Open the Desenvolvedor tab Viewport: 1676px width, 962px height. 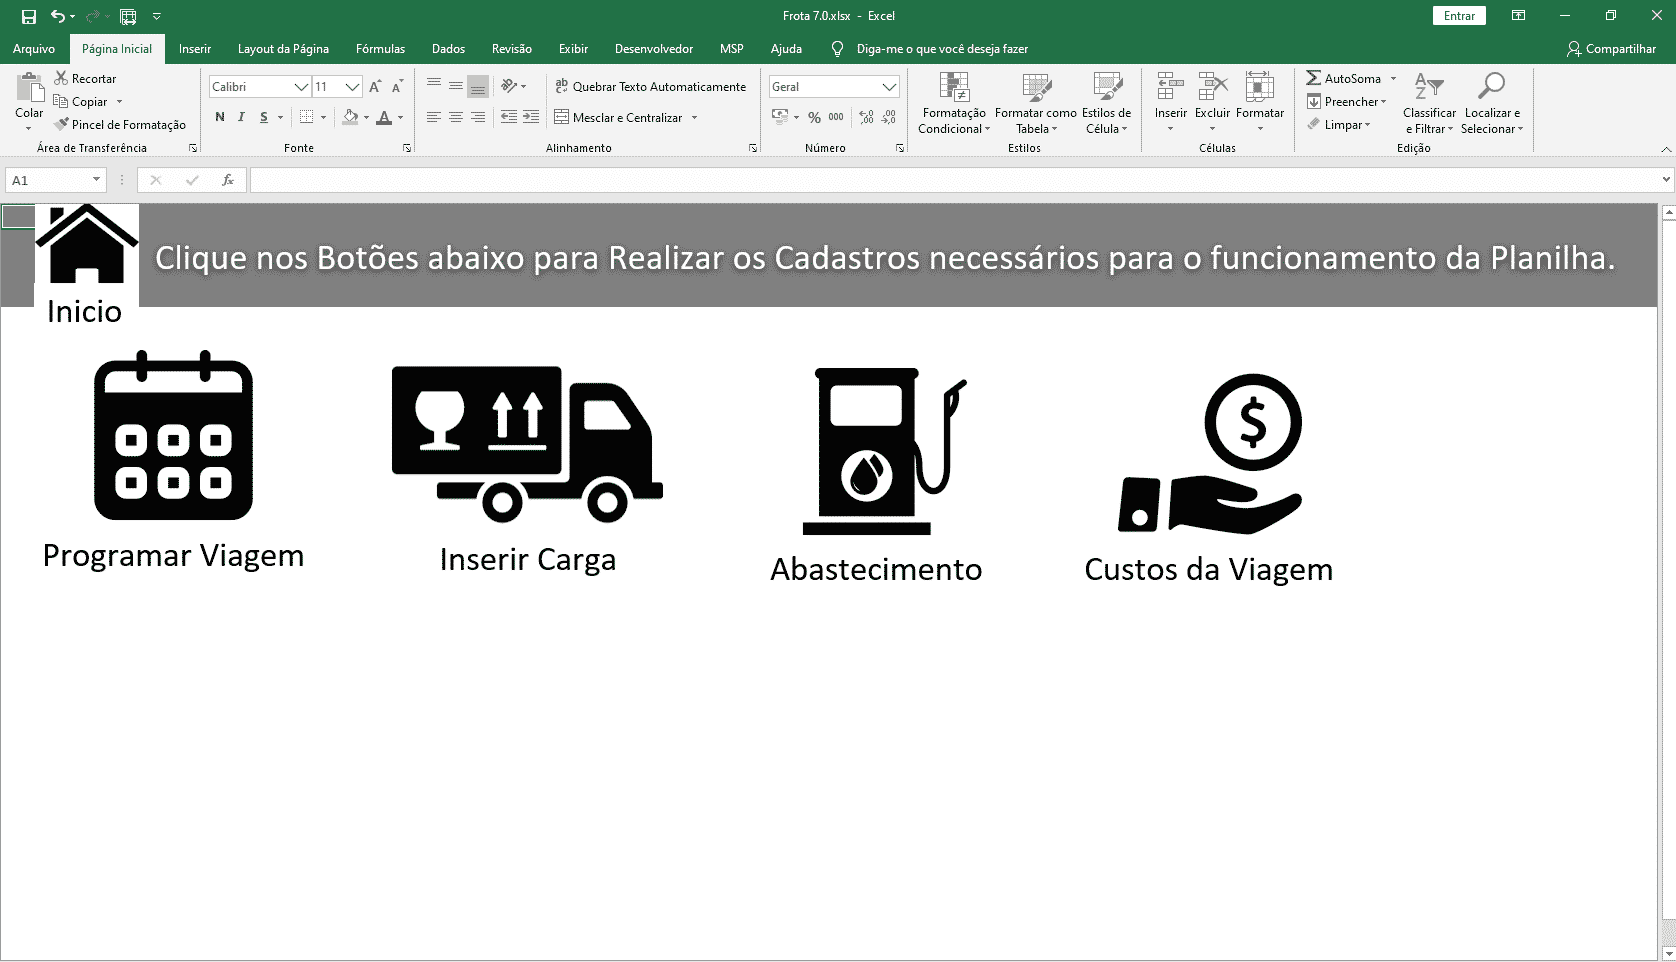click(x=654, y=48)
